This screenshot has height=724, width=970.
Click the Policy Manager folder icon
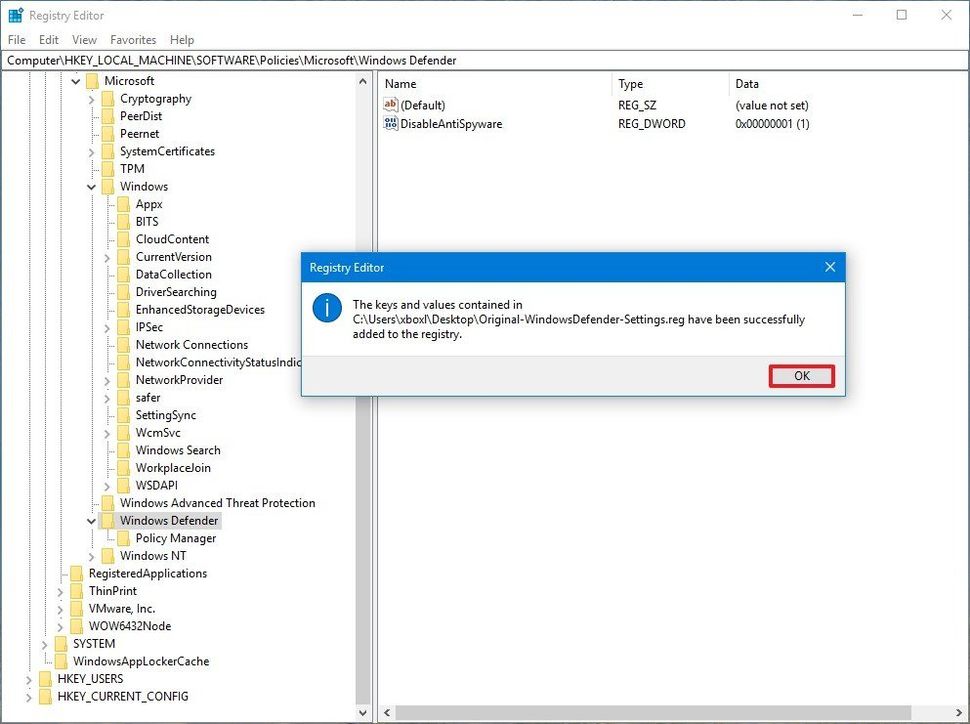click(123, 538)
